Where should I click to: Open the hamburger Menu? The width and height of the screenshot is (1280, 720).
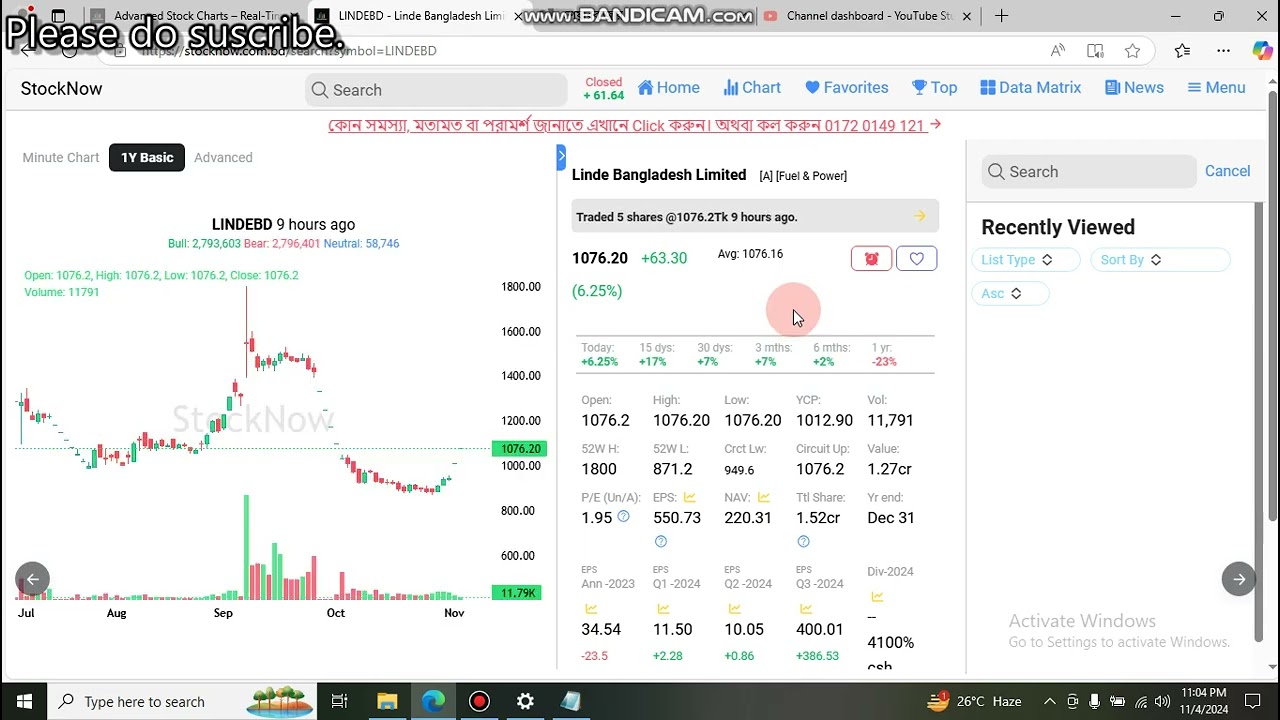[x=1216, y=88]
